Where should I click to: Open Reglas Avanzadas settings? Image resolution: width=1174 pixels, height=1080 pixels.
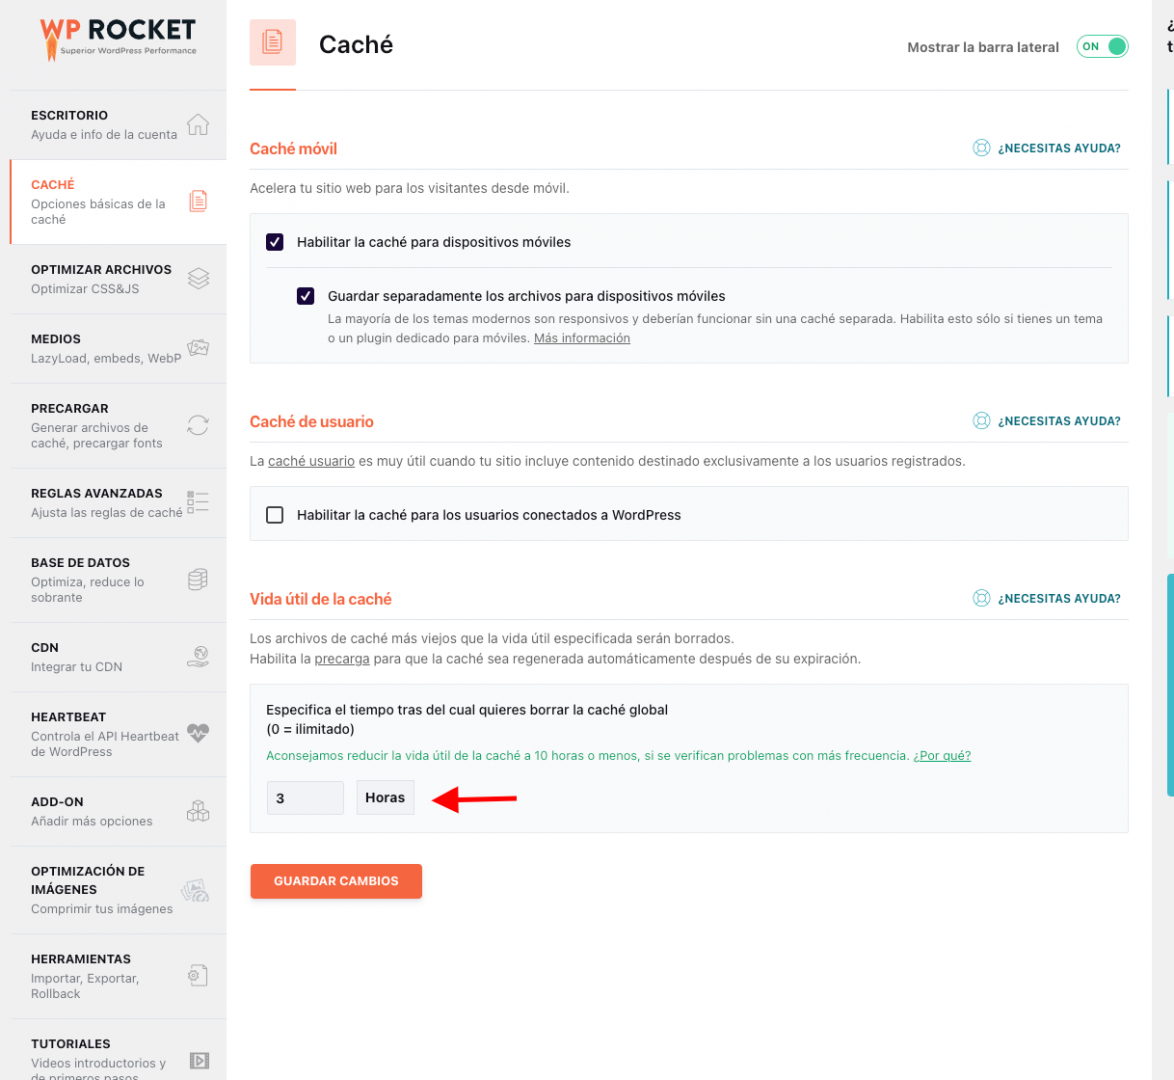coord(118,503)
